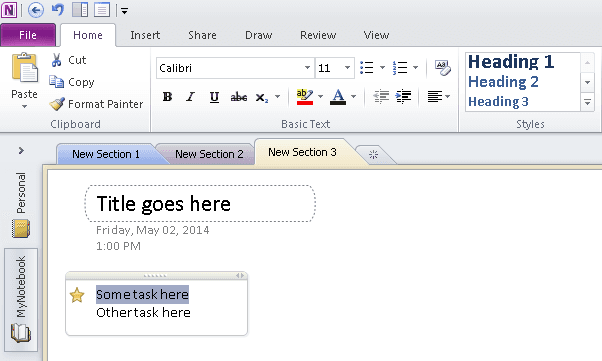
Task: Click the Styles gallery scroll down arrow
Action: coord(587,82)
